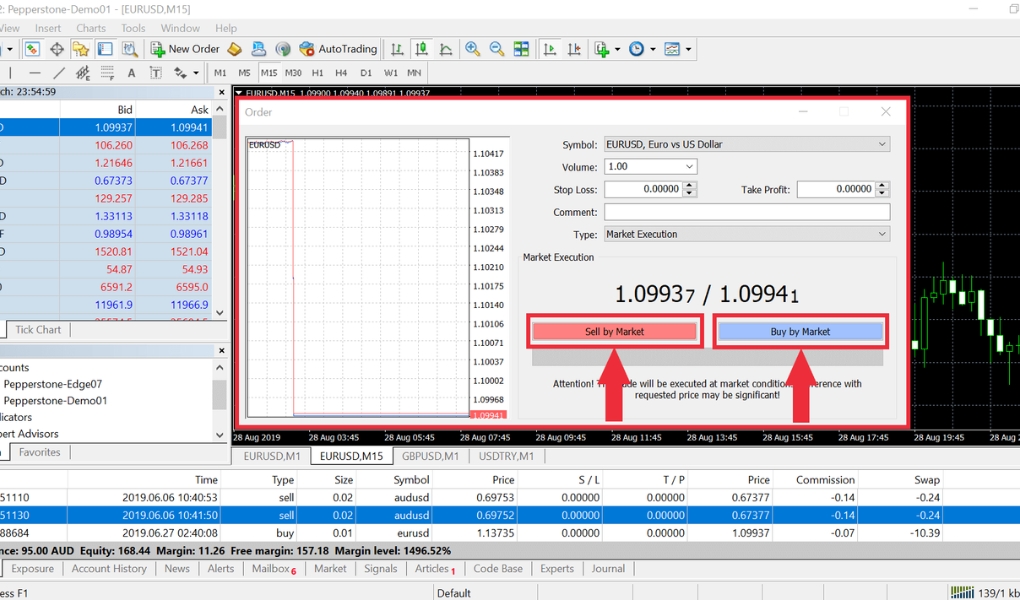1020x600 pixels.
Task: Open the Data Window crosshair icon
Action: tap(57, 49)
